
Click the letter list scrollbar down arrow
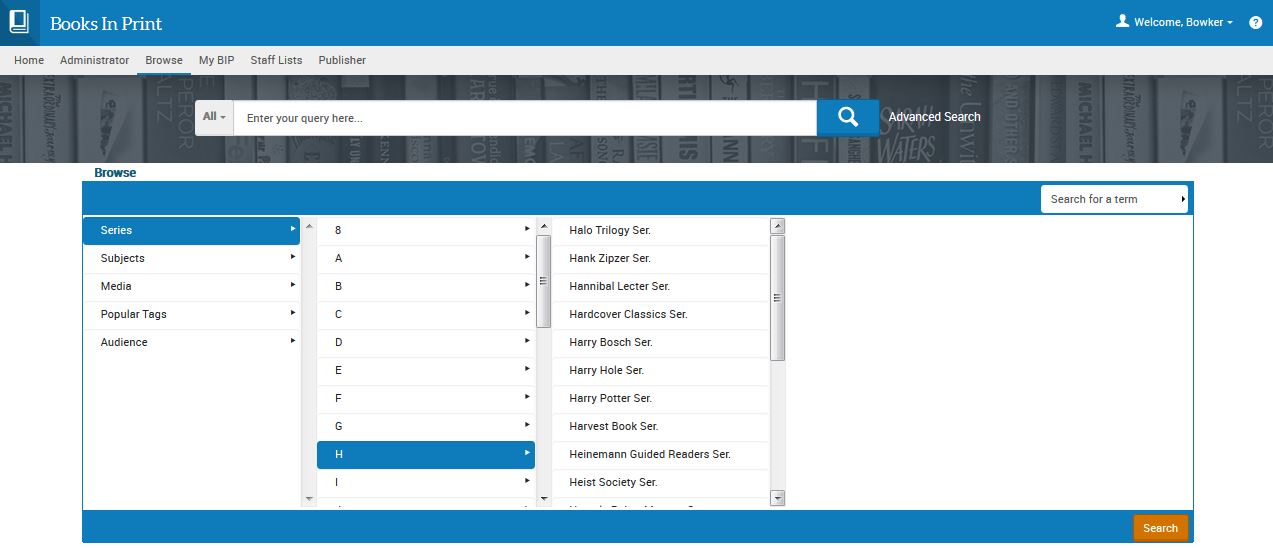click(x=544, y=498)
